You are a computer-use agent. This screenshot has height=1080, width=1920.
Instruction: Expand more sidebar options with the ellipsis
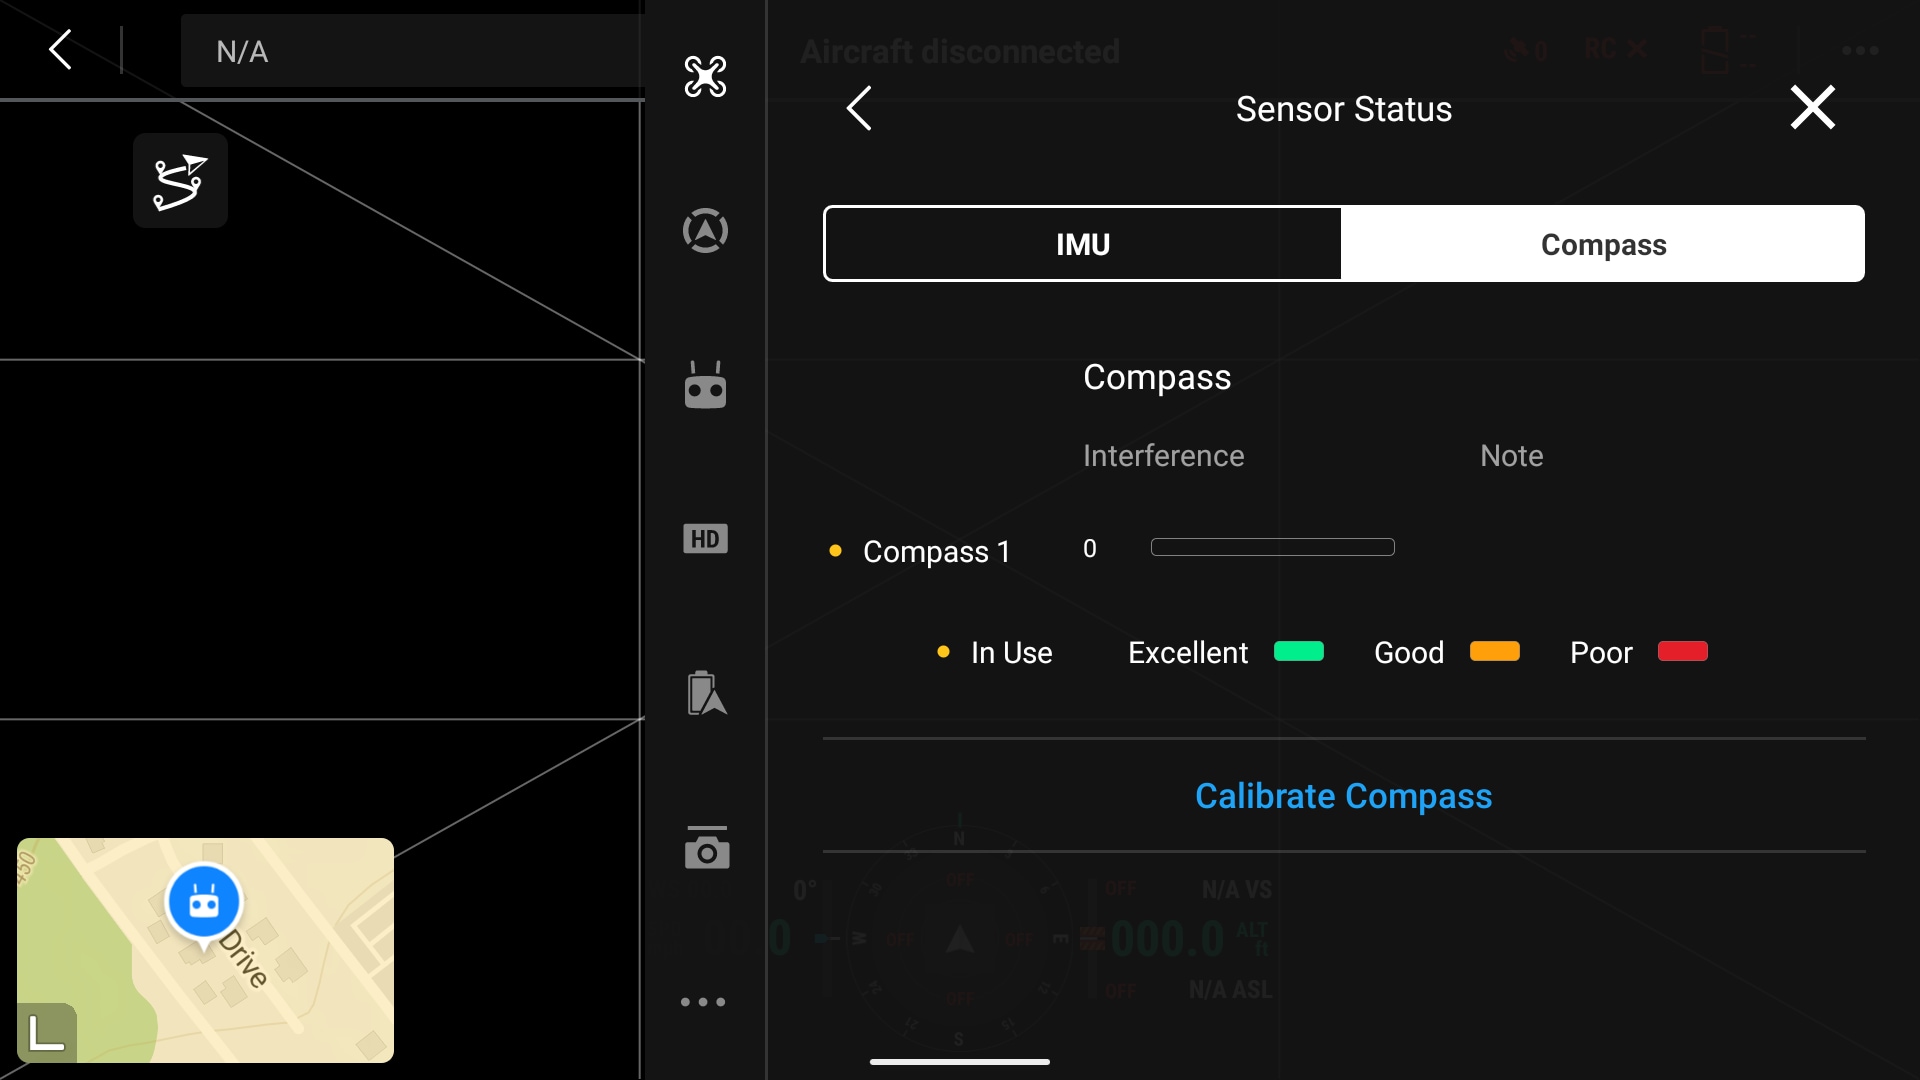[703, 1001]
